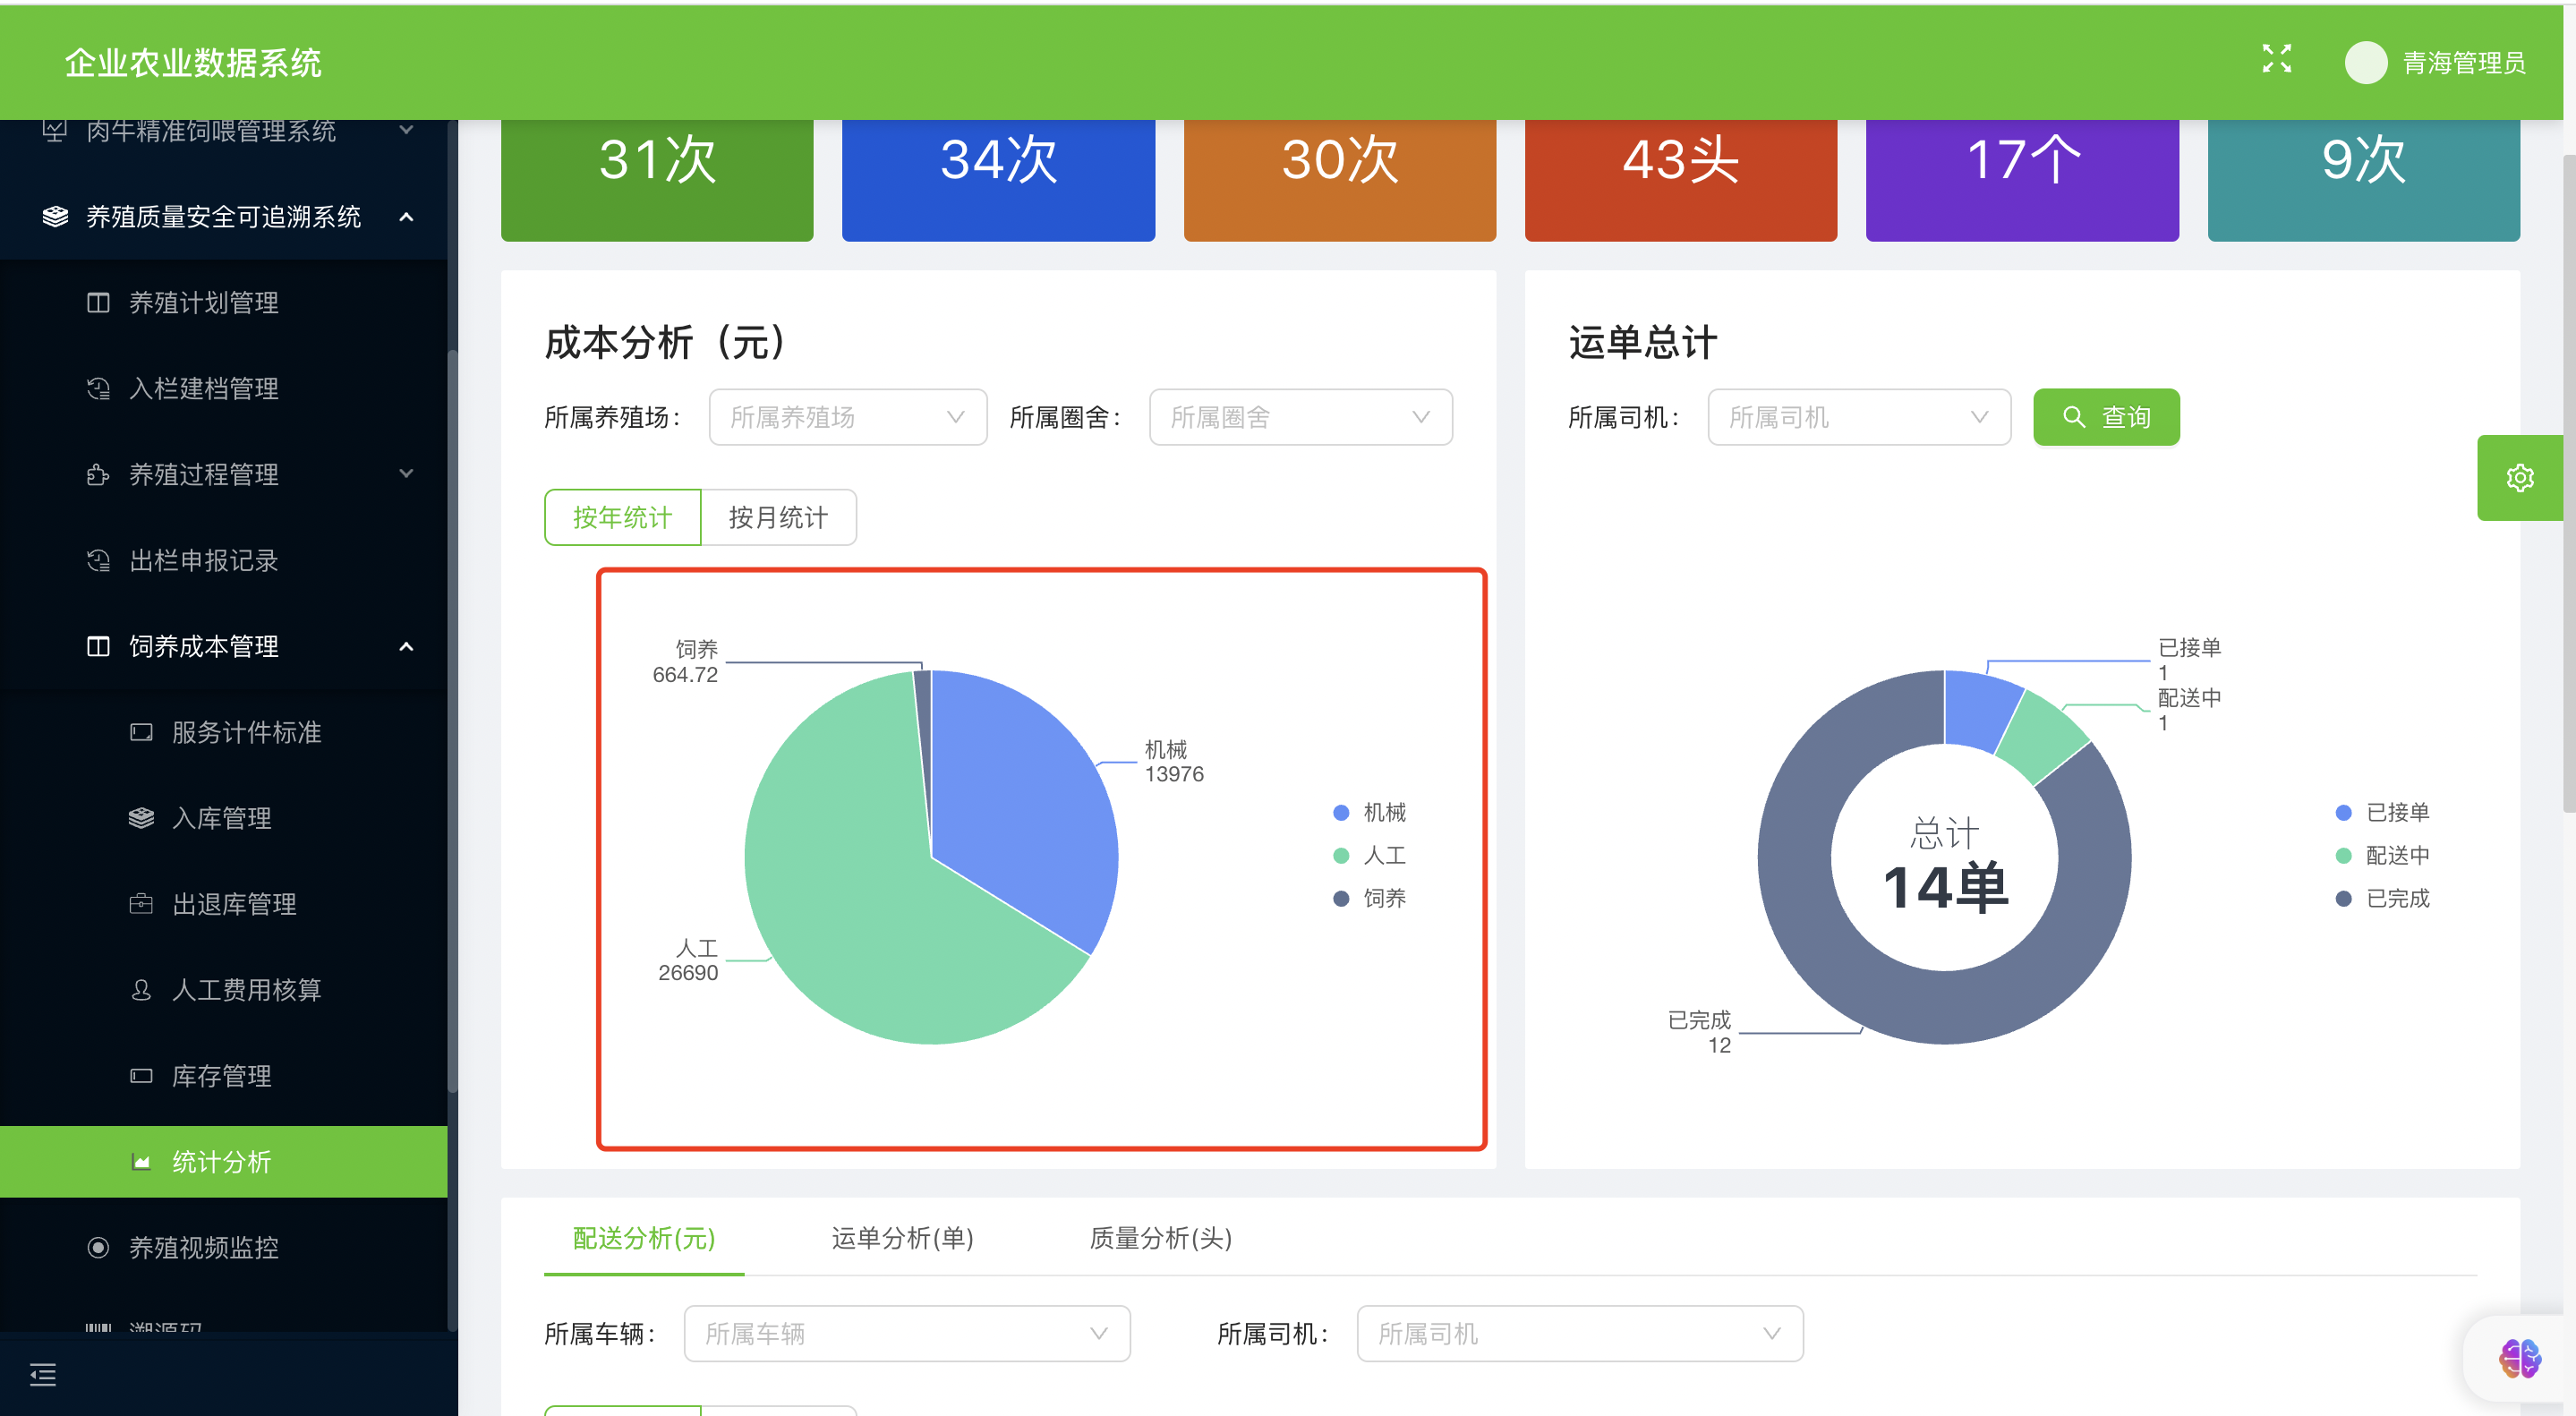Open 入库管理 menu item
This screenshot has height=1416, width=2576.
click(x=224, y=818)
